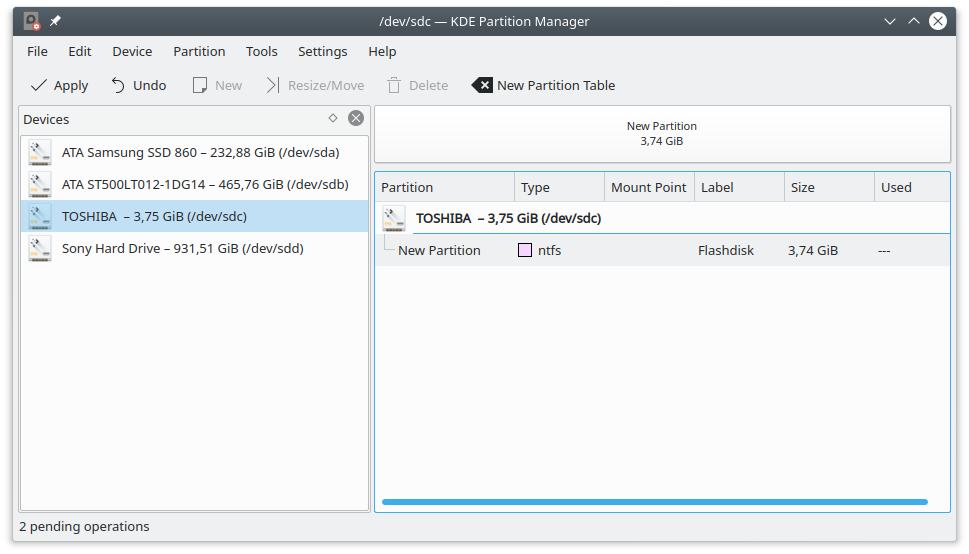Viewport: 969px width, 554px height.
Task: Open the Partition menu
Action: [x=199, y=52]
